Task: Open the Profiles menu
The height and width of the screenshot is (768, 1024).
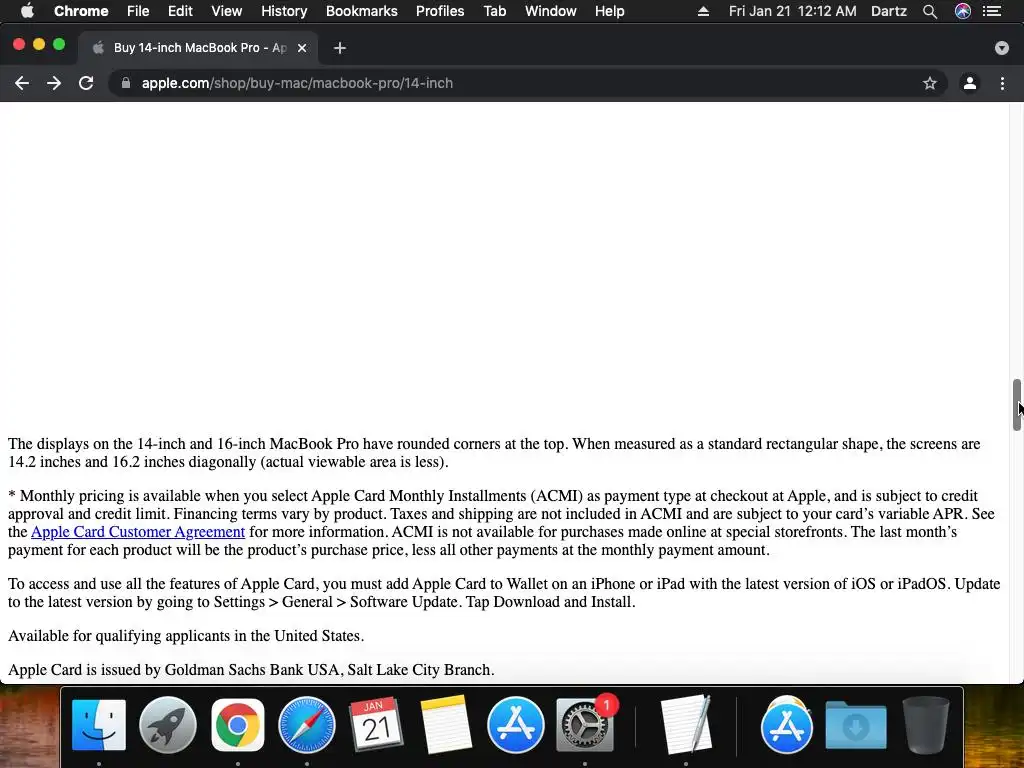Action: coord(440,11)
